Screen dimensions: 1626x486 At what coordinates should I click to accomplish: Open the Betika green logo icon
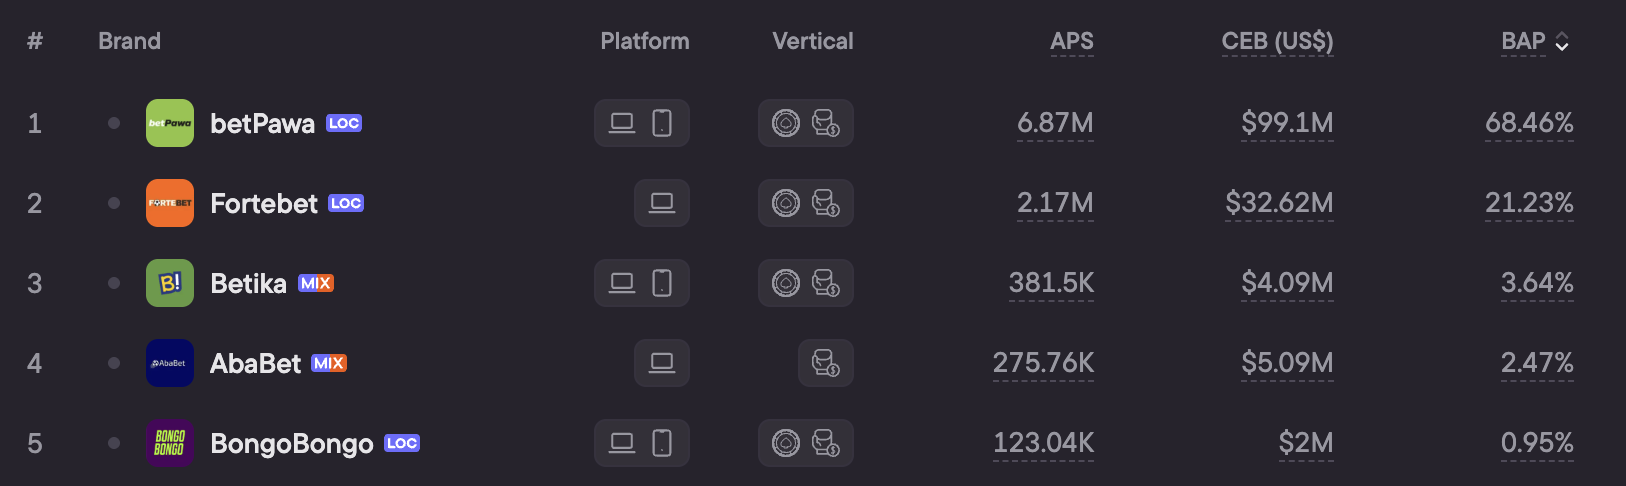coord(170,283)
